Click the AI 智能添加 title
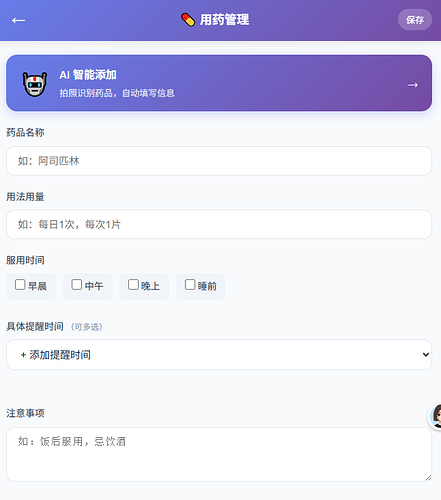 88,75
